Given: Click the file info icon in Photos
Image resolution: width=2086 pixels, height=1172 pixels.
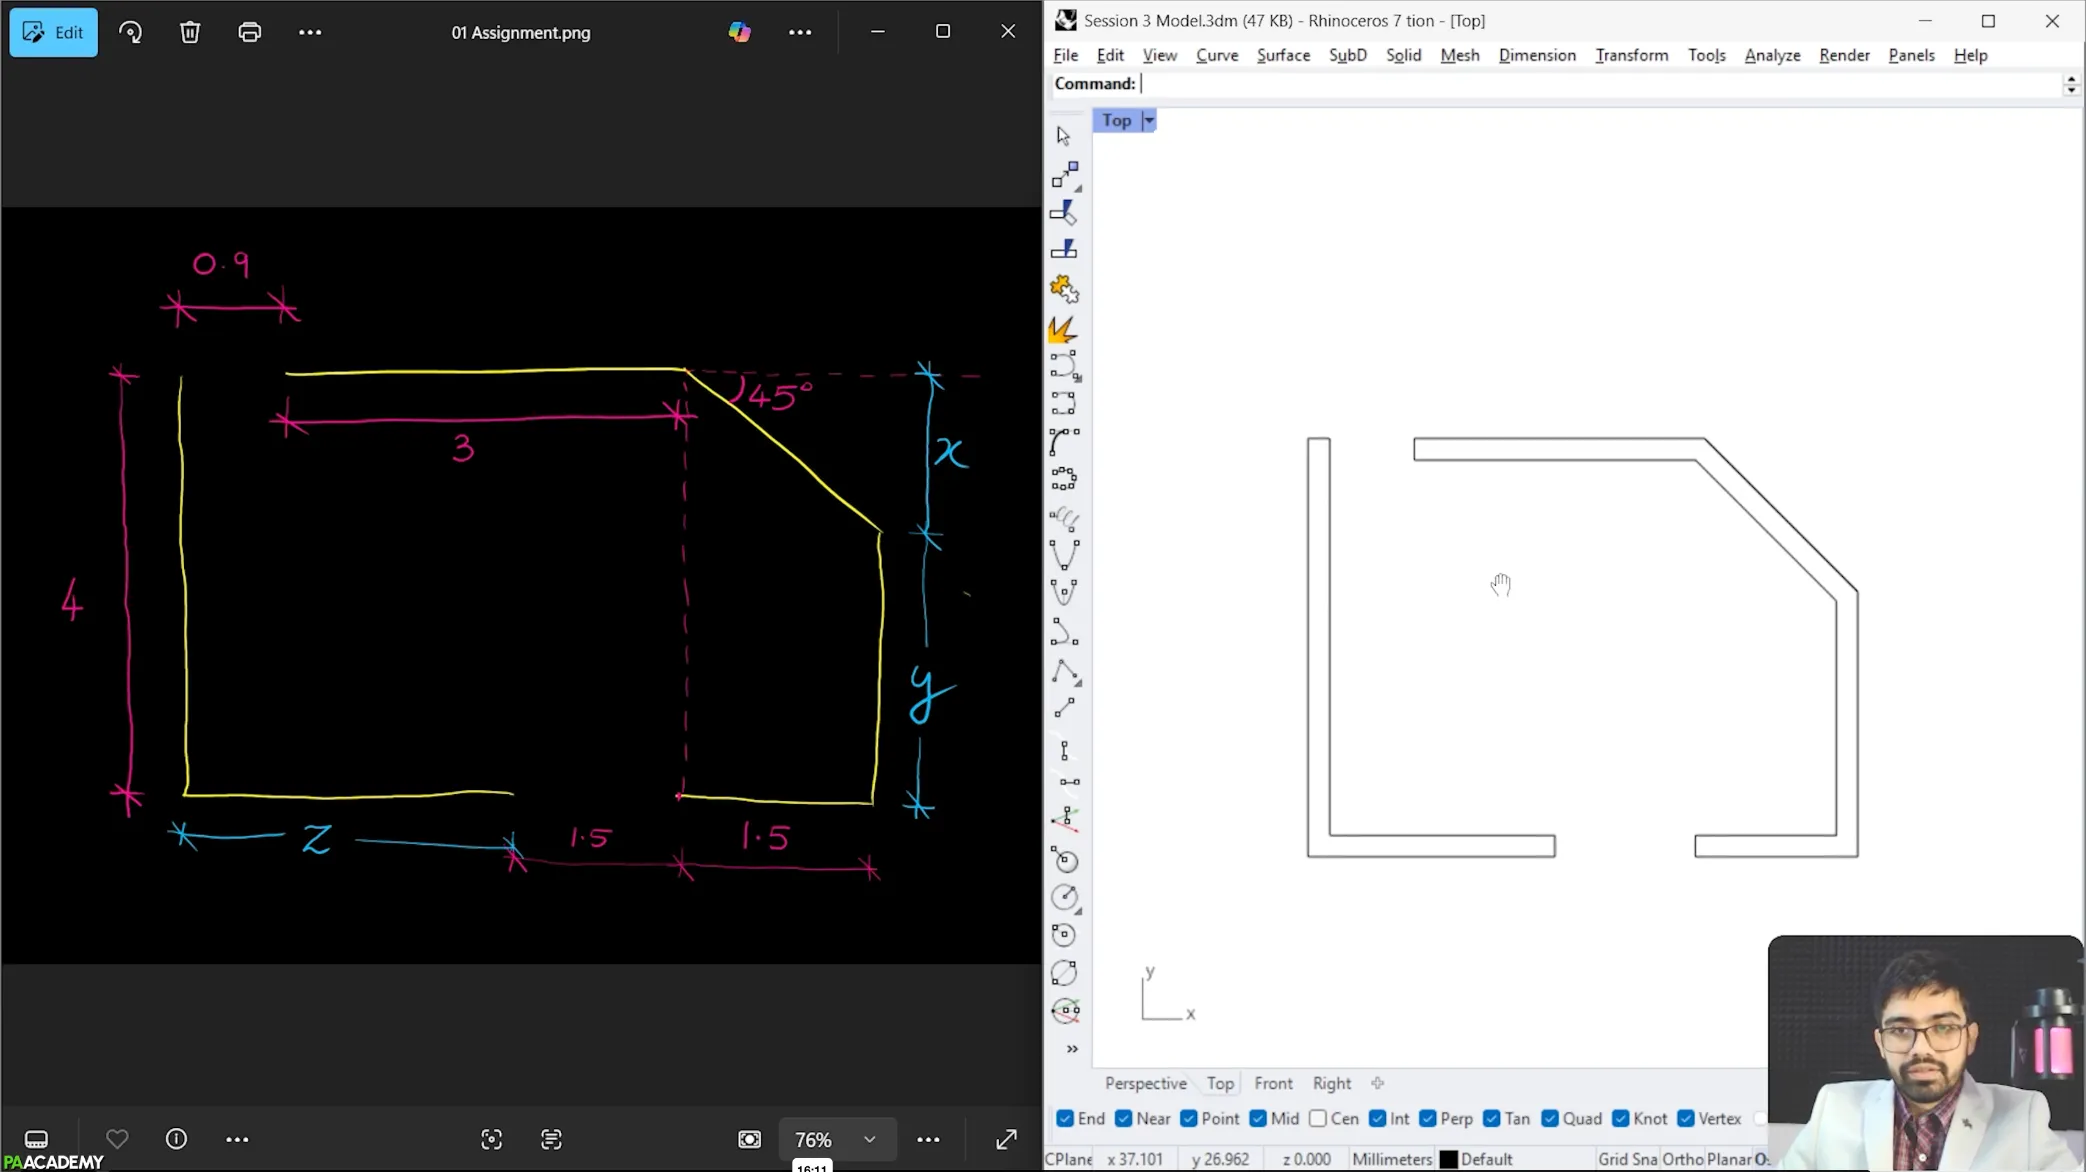Looking at the screenshot, I should pyautogui.click(x=176, y=1138).
